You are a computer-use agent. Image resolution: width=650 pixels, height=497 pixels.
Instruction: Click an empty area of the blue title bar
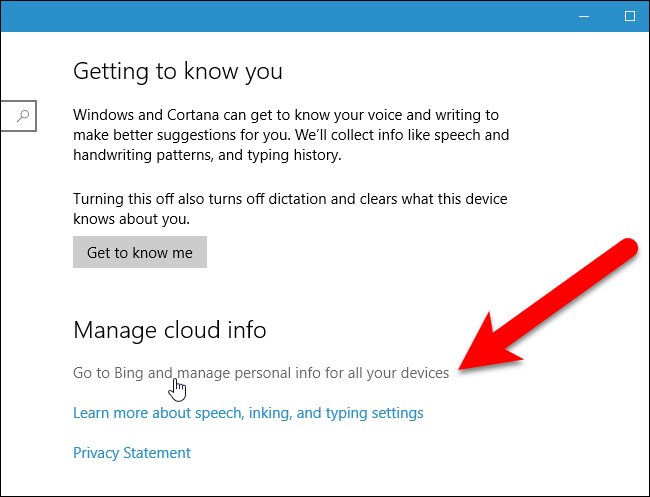pyautogui.click(x=300, y=16)
